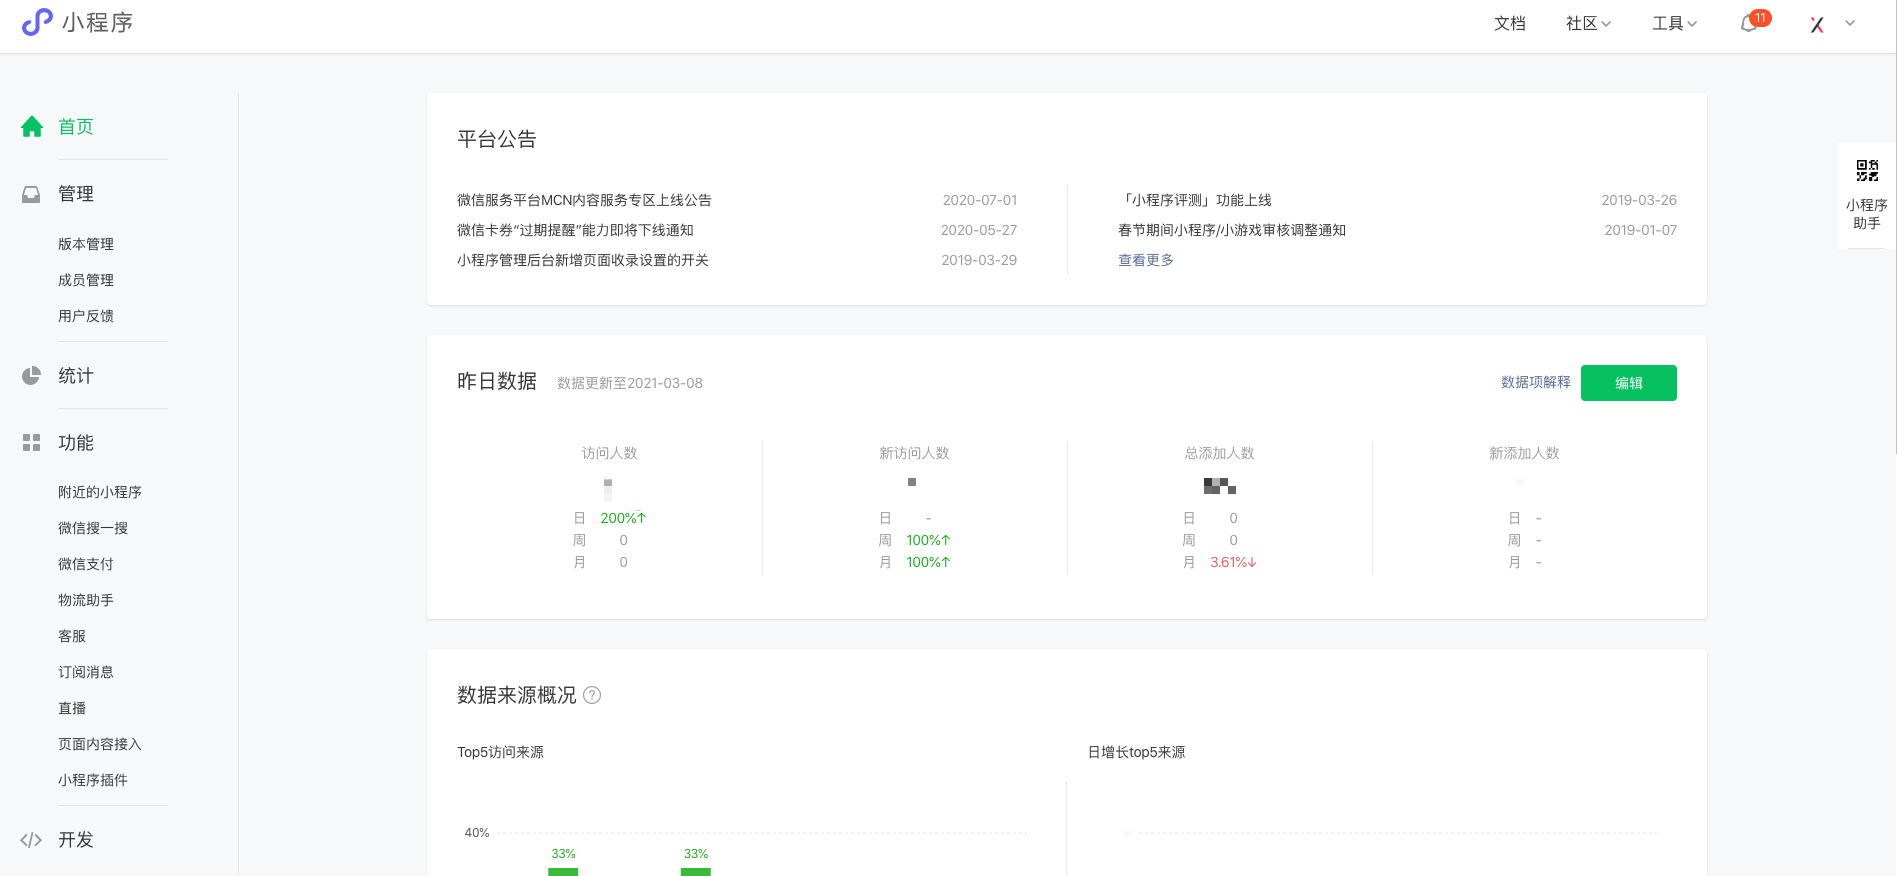Click the 功能 grid icon
This screenshot has width=1897, height=876.
pyautogui.click(x=32, y=443)
